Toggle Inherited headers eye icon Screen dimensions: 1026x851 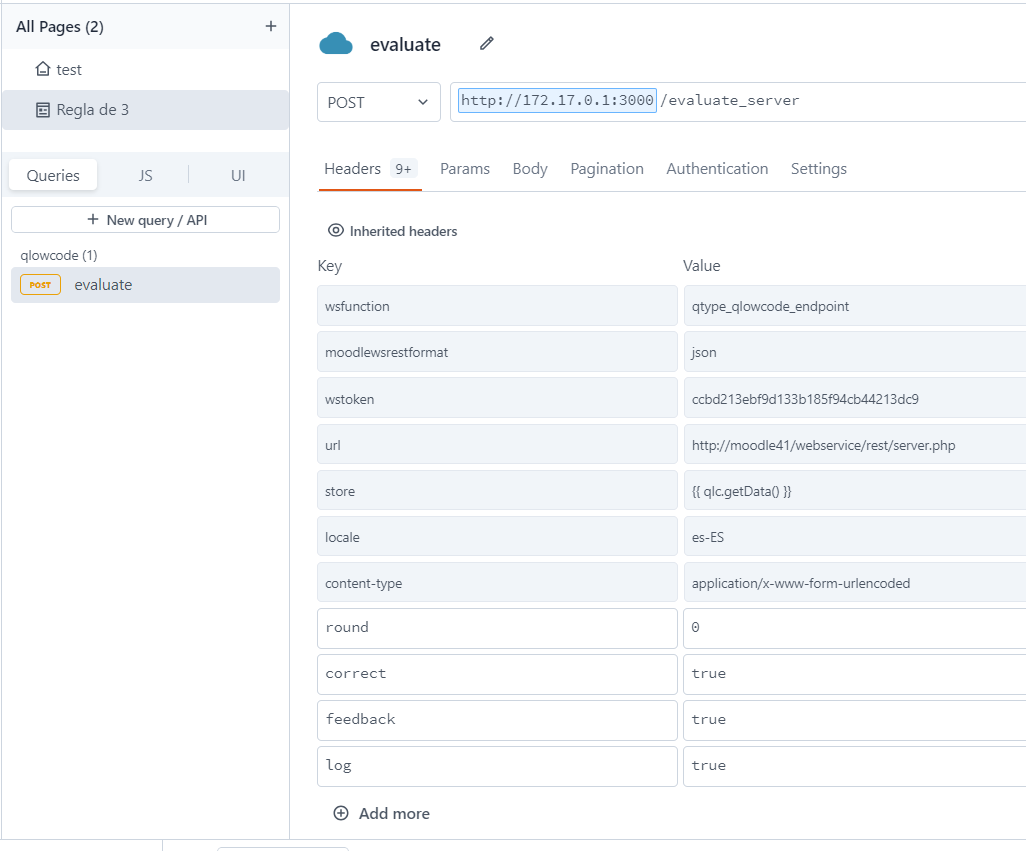(336, 230)
